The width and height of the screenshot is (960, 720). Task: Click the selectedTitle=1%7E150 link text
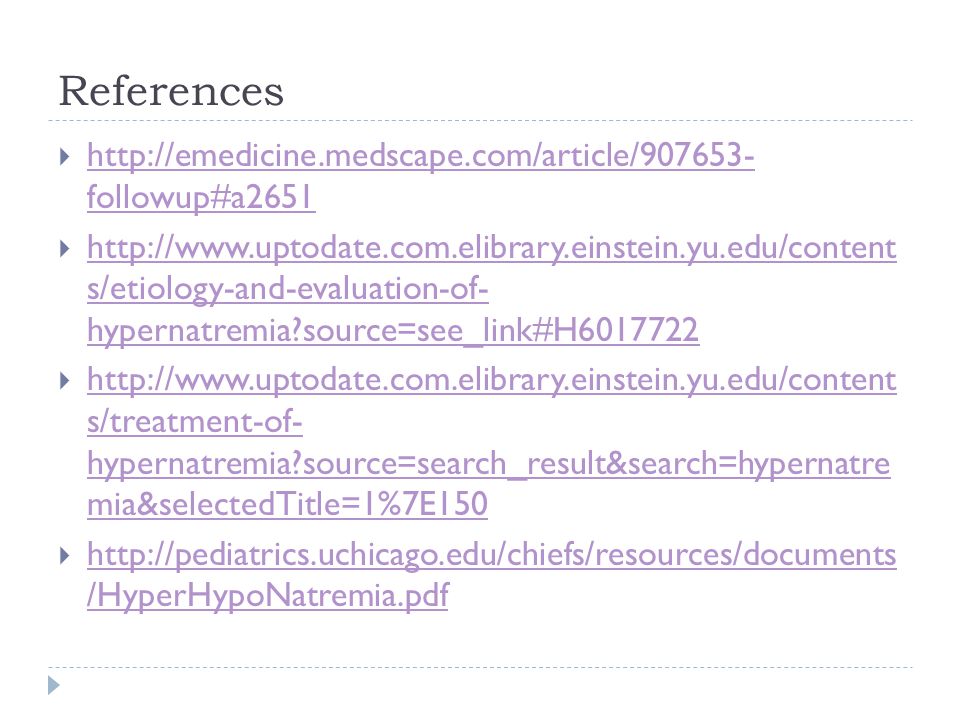[x=287, y=504]
